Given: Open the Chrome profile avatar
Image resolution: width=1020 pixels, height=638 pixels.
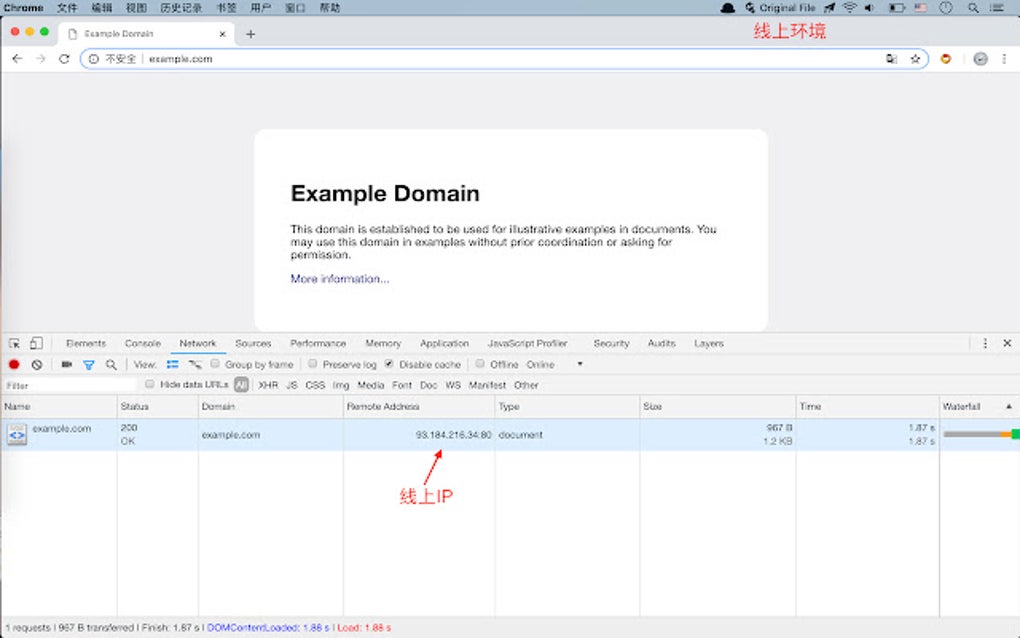Looking at the screenshot, I should pos(980,59).
